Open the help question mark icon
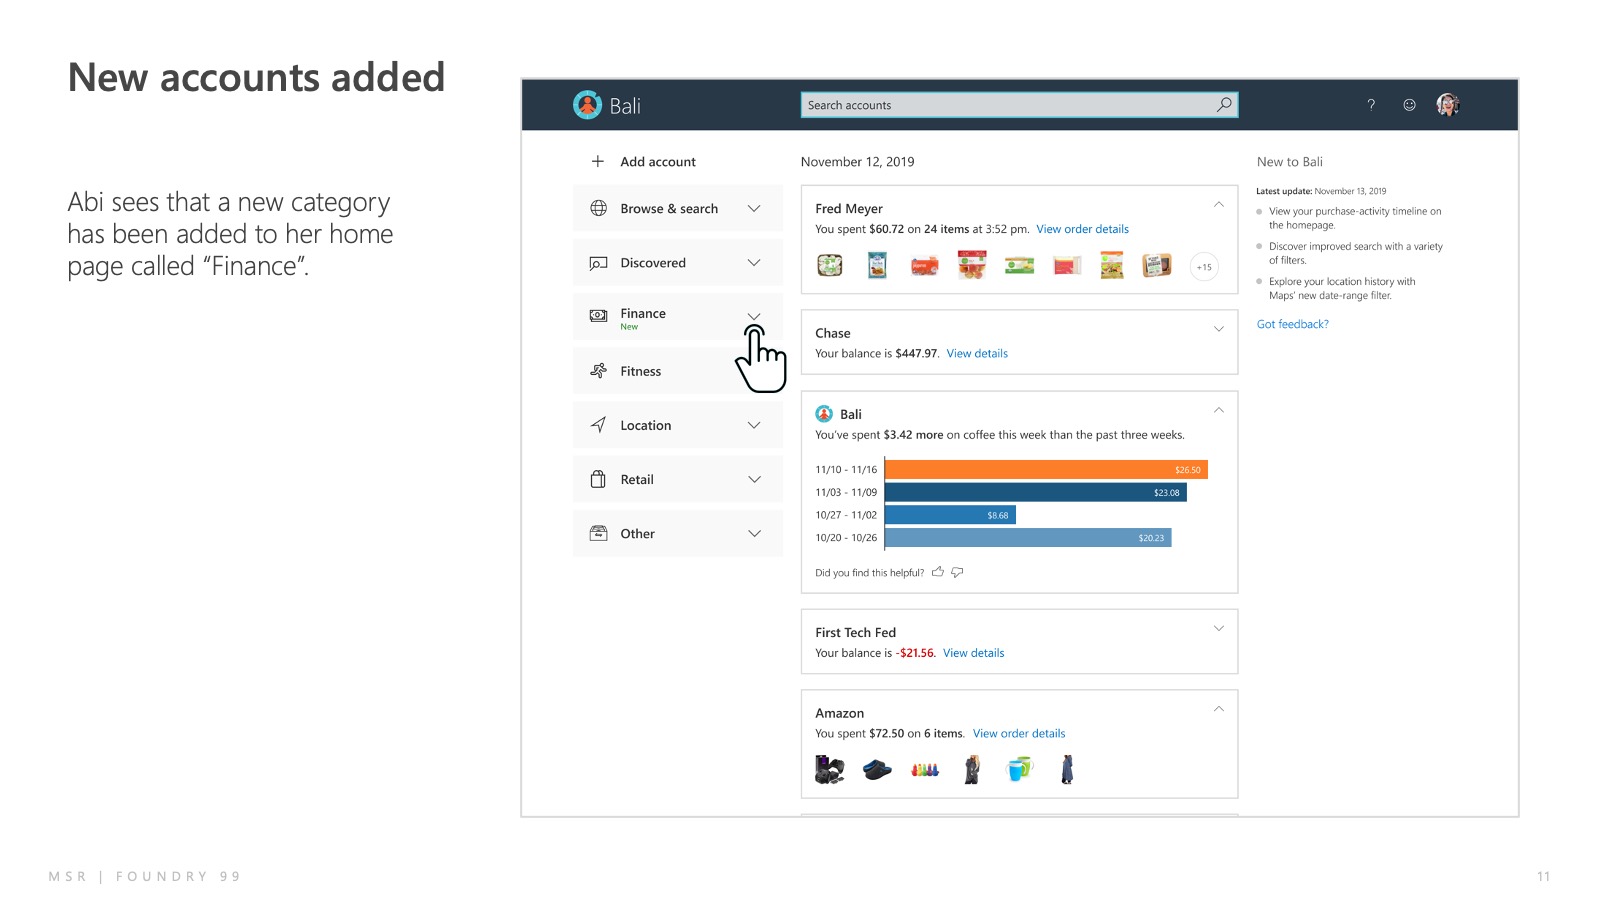Image resolution: width=1600 pixels, height=900 pixels. 1371,105
